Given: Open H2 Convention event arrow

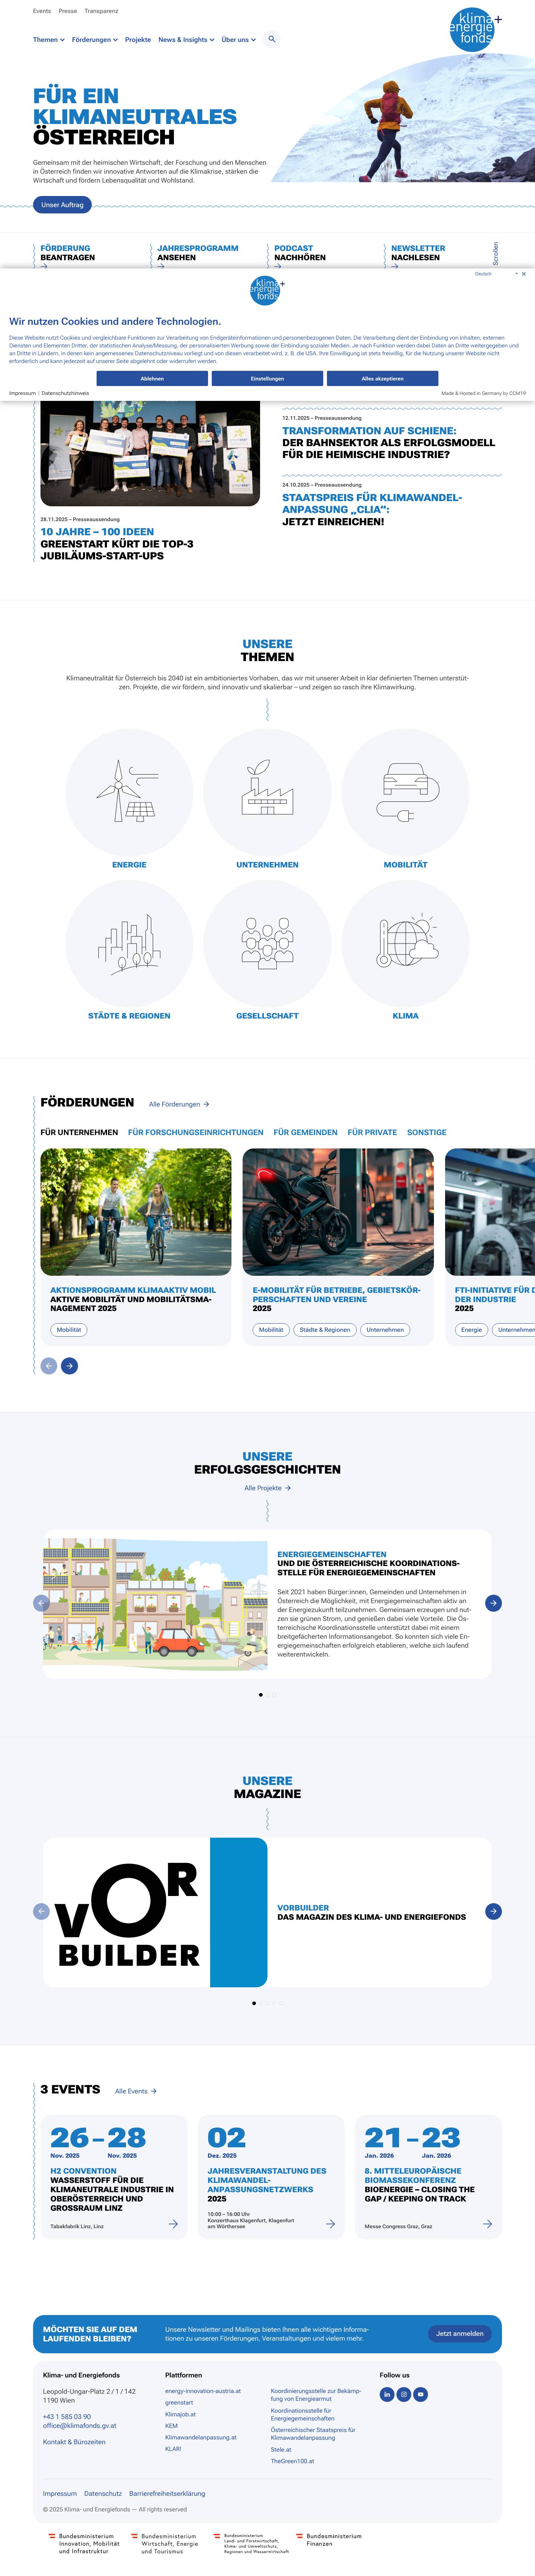Looking at the screenshot, I should coord(173,2224).
